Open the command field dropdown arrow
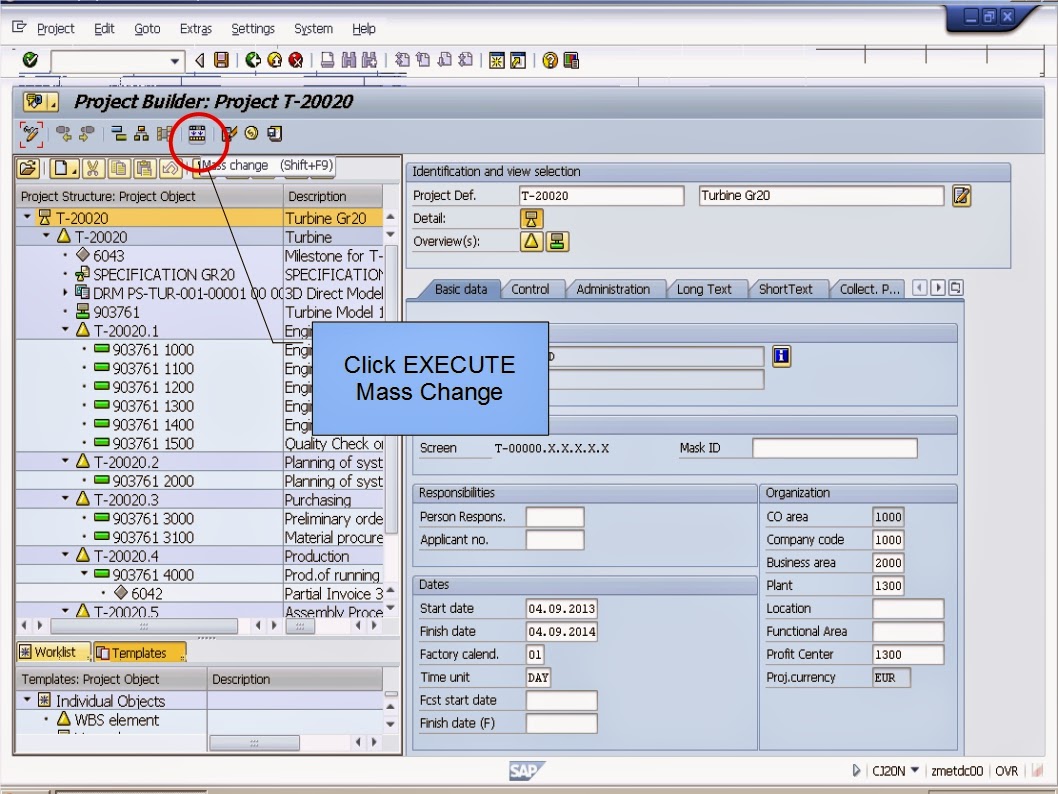 pos(175,60)
